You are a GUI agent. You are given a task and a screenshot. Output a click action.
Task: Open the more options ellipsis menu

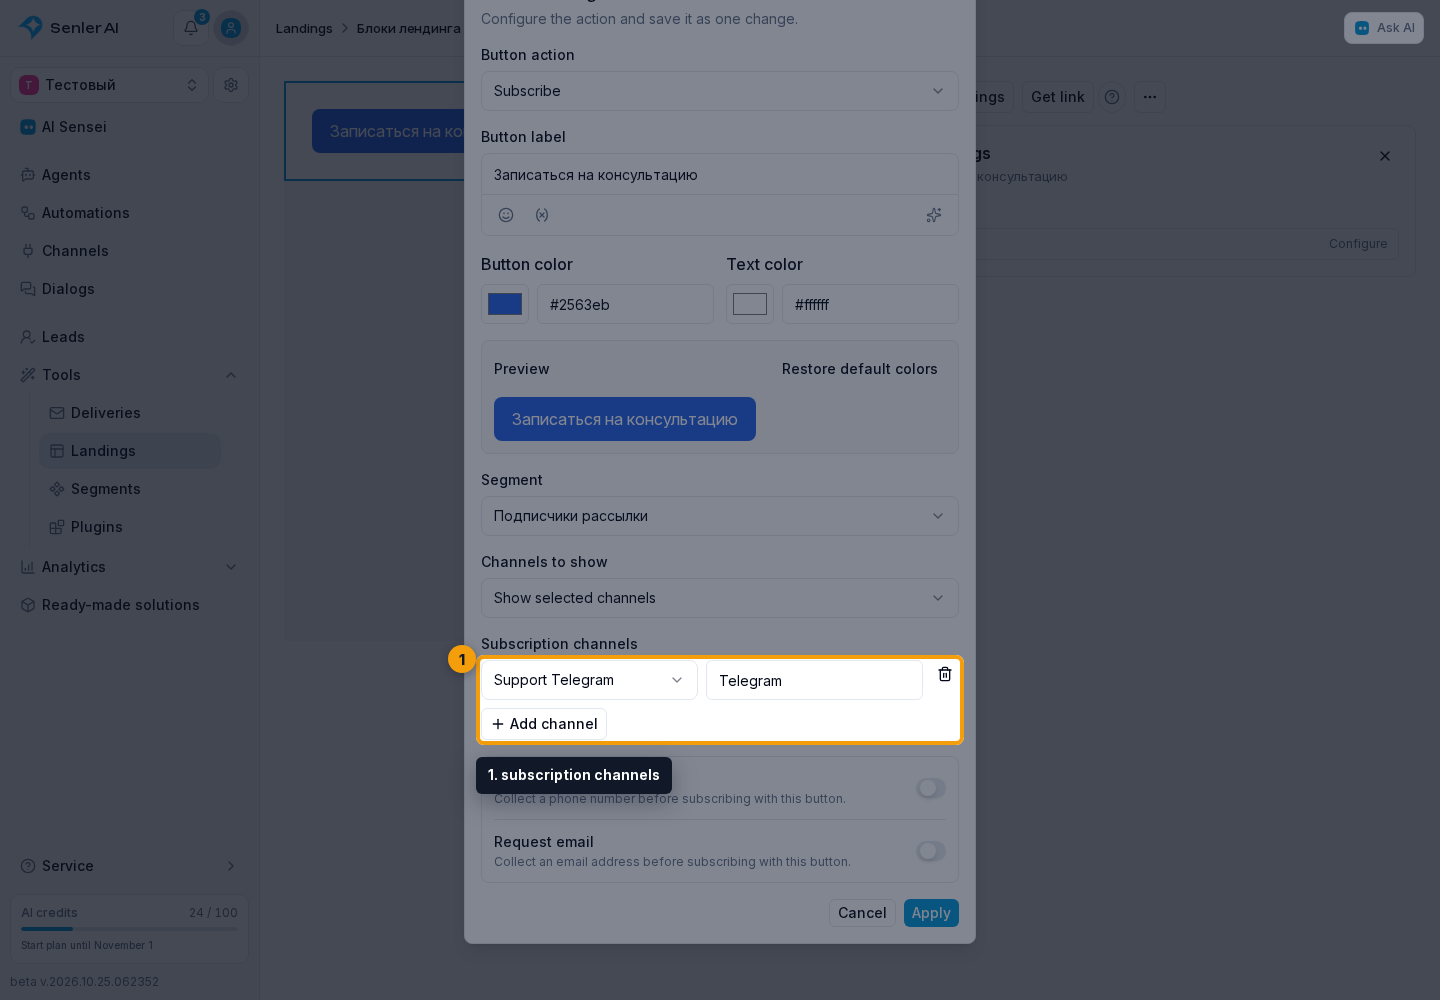tap(1150, 97)
